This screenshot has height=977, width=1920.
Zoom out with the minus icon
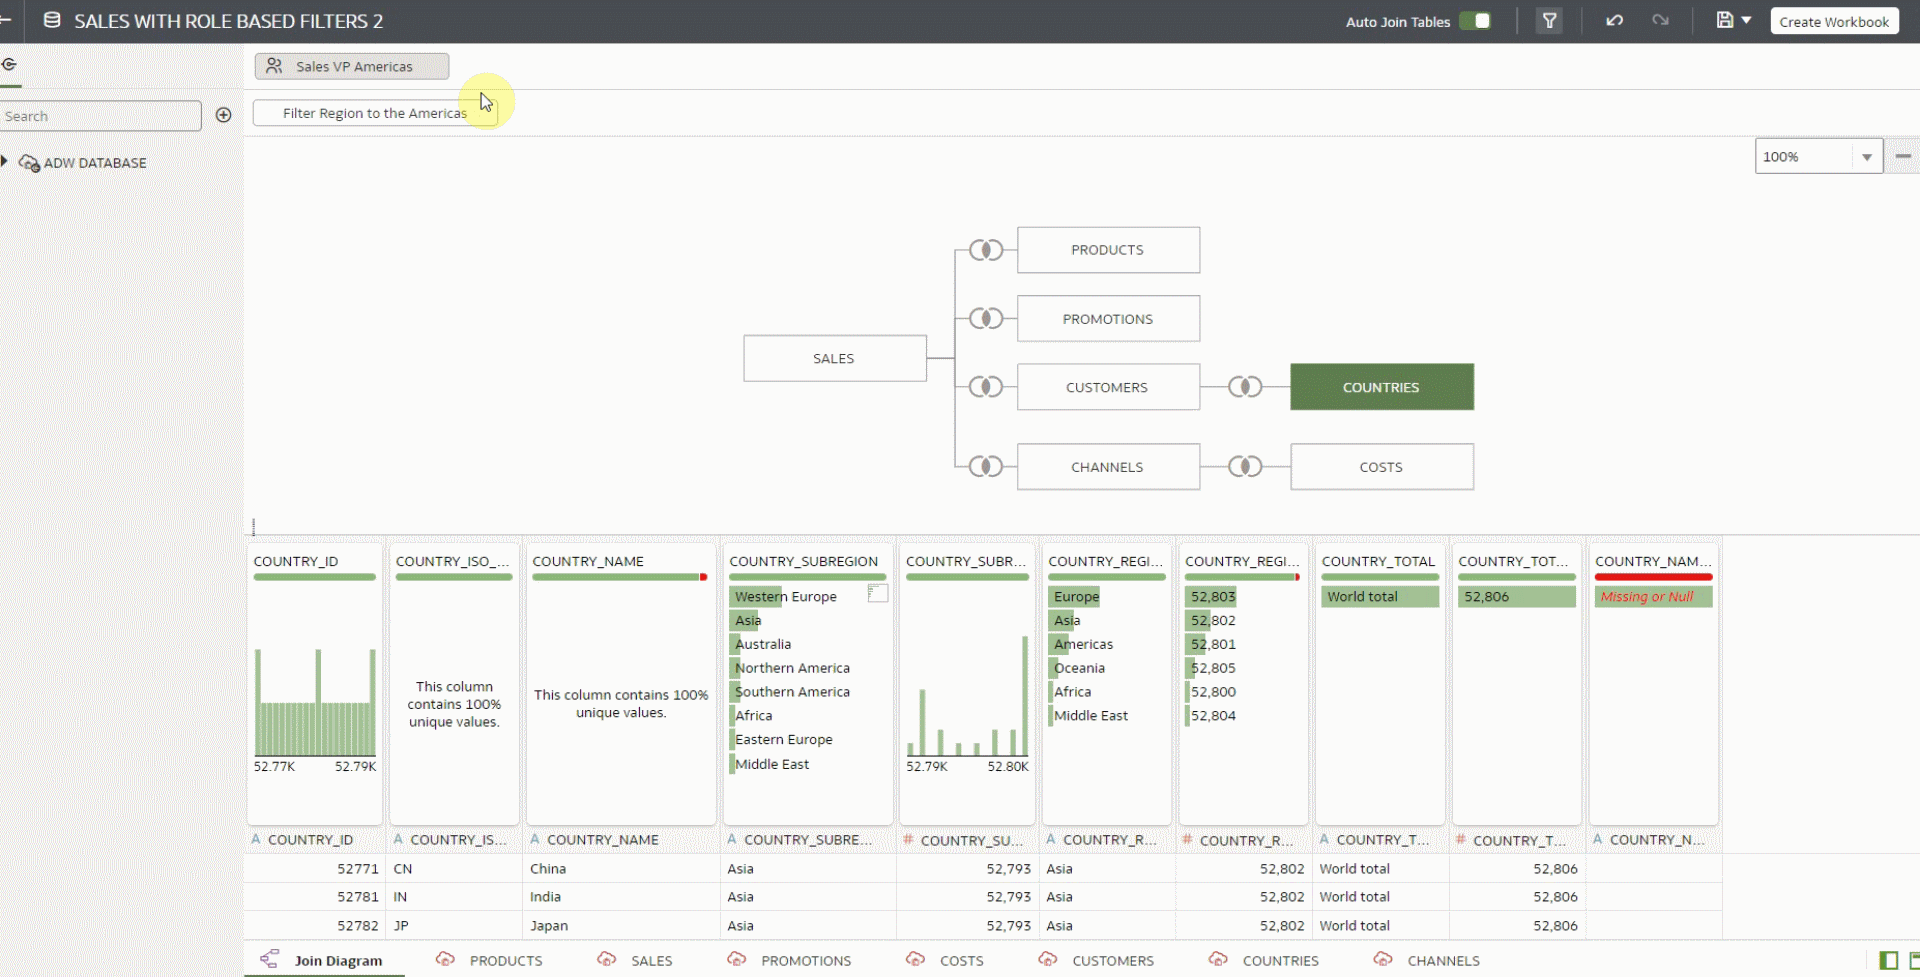(x=1903, y=156)
